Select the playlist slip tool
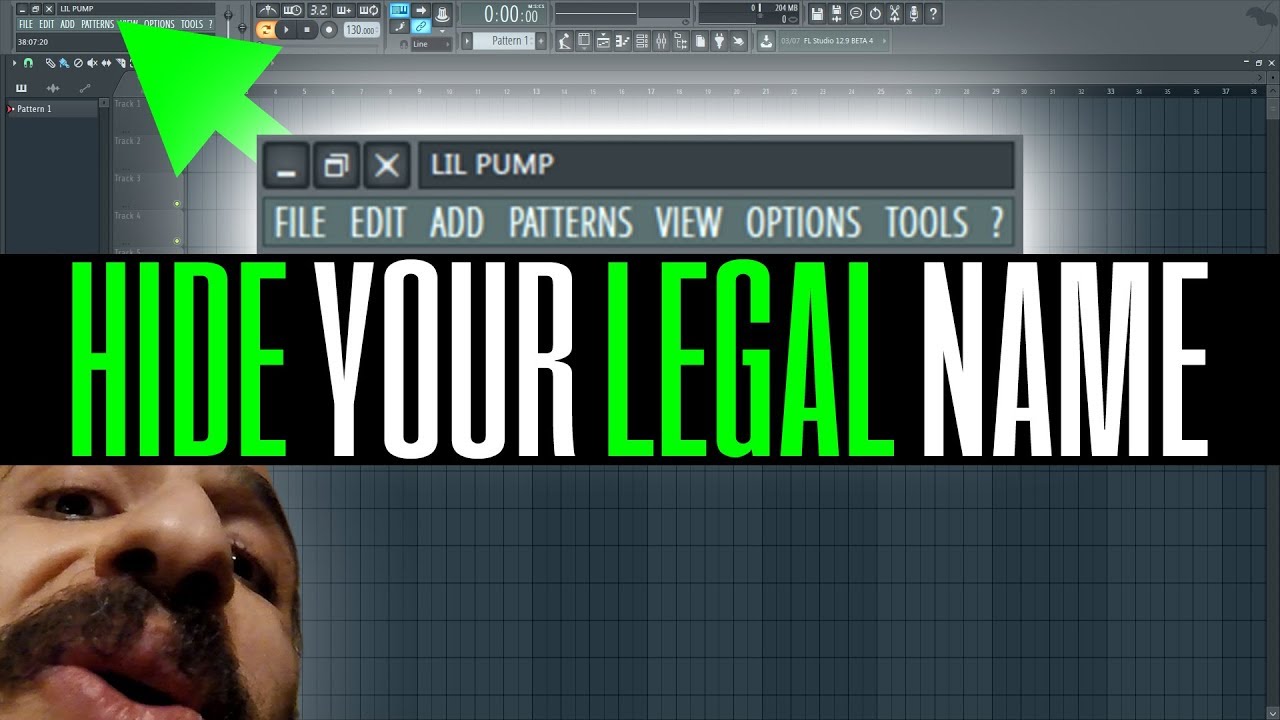The width and height of the screenshot is (1280, 720). 106,63
